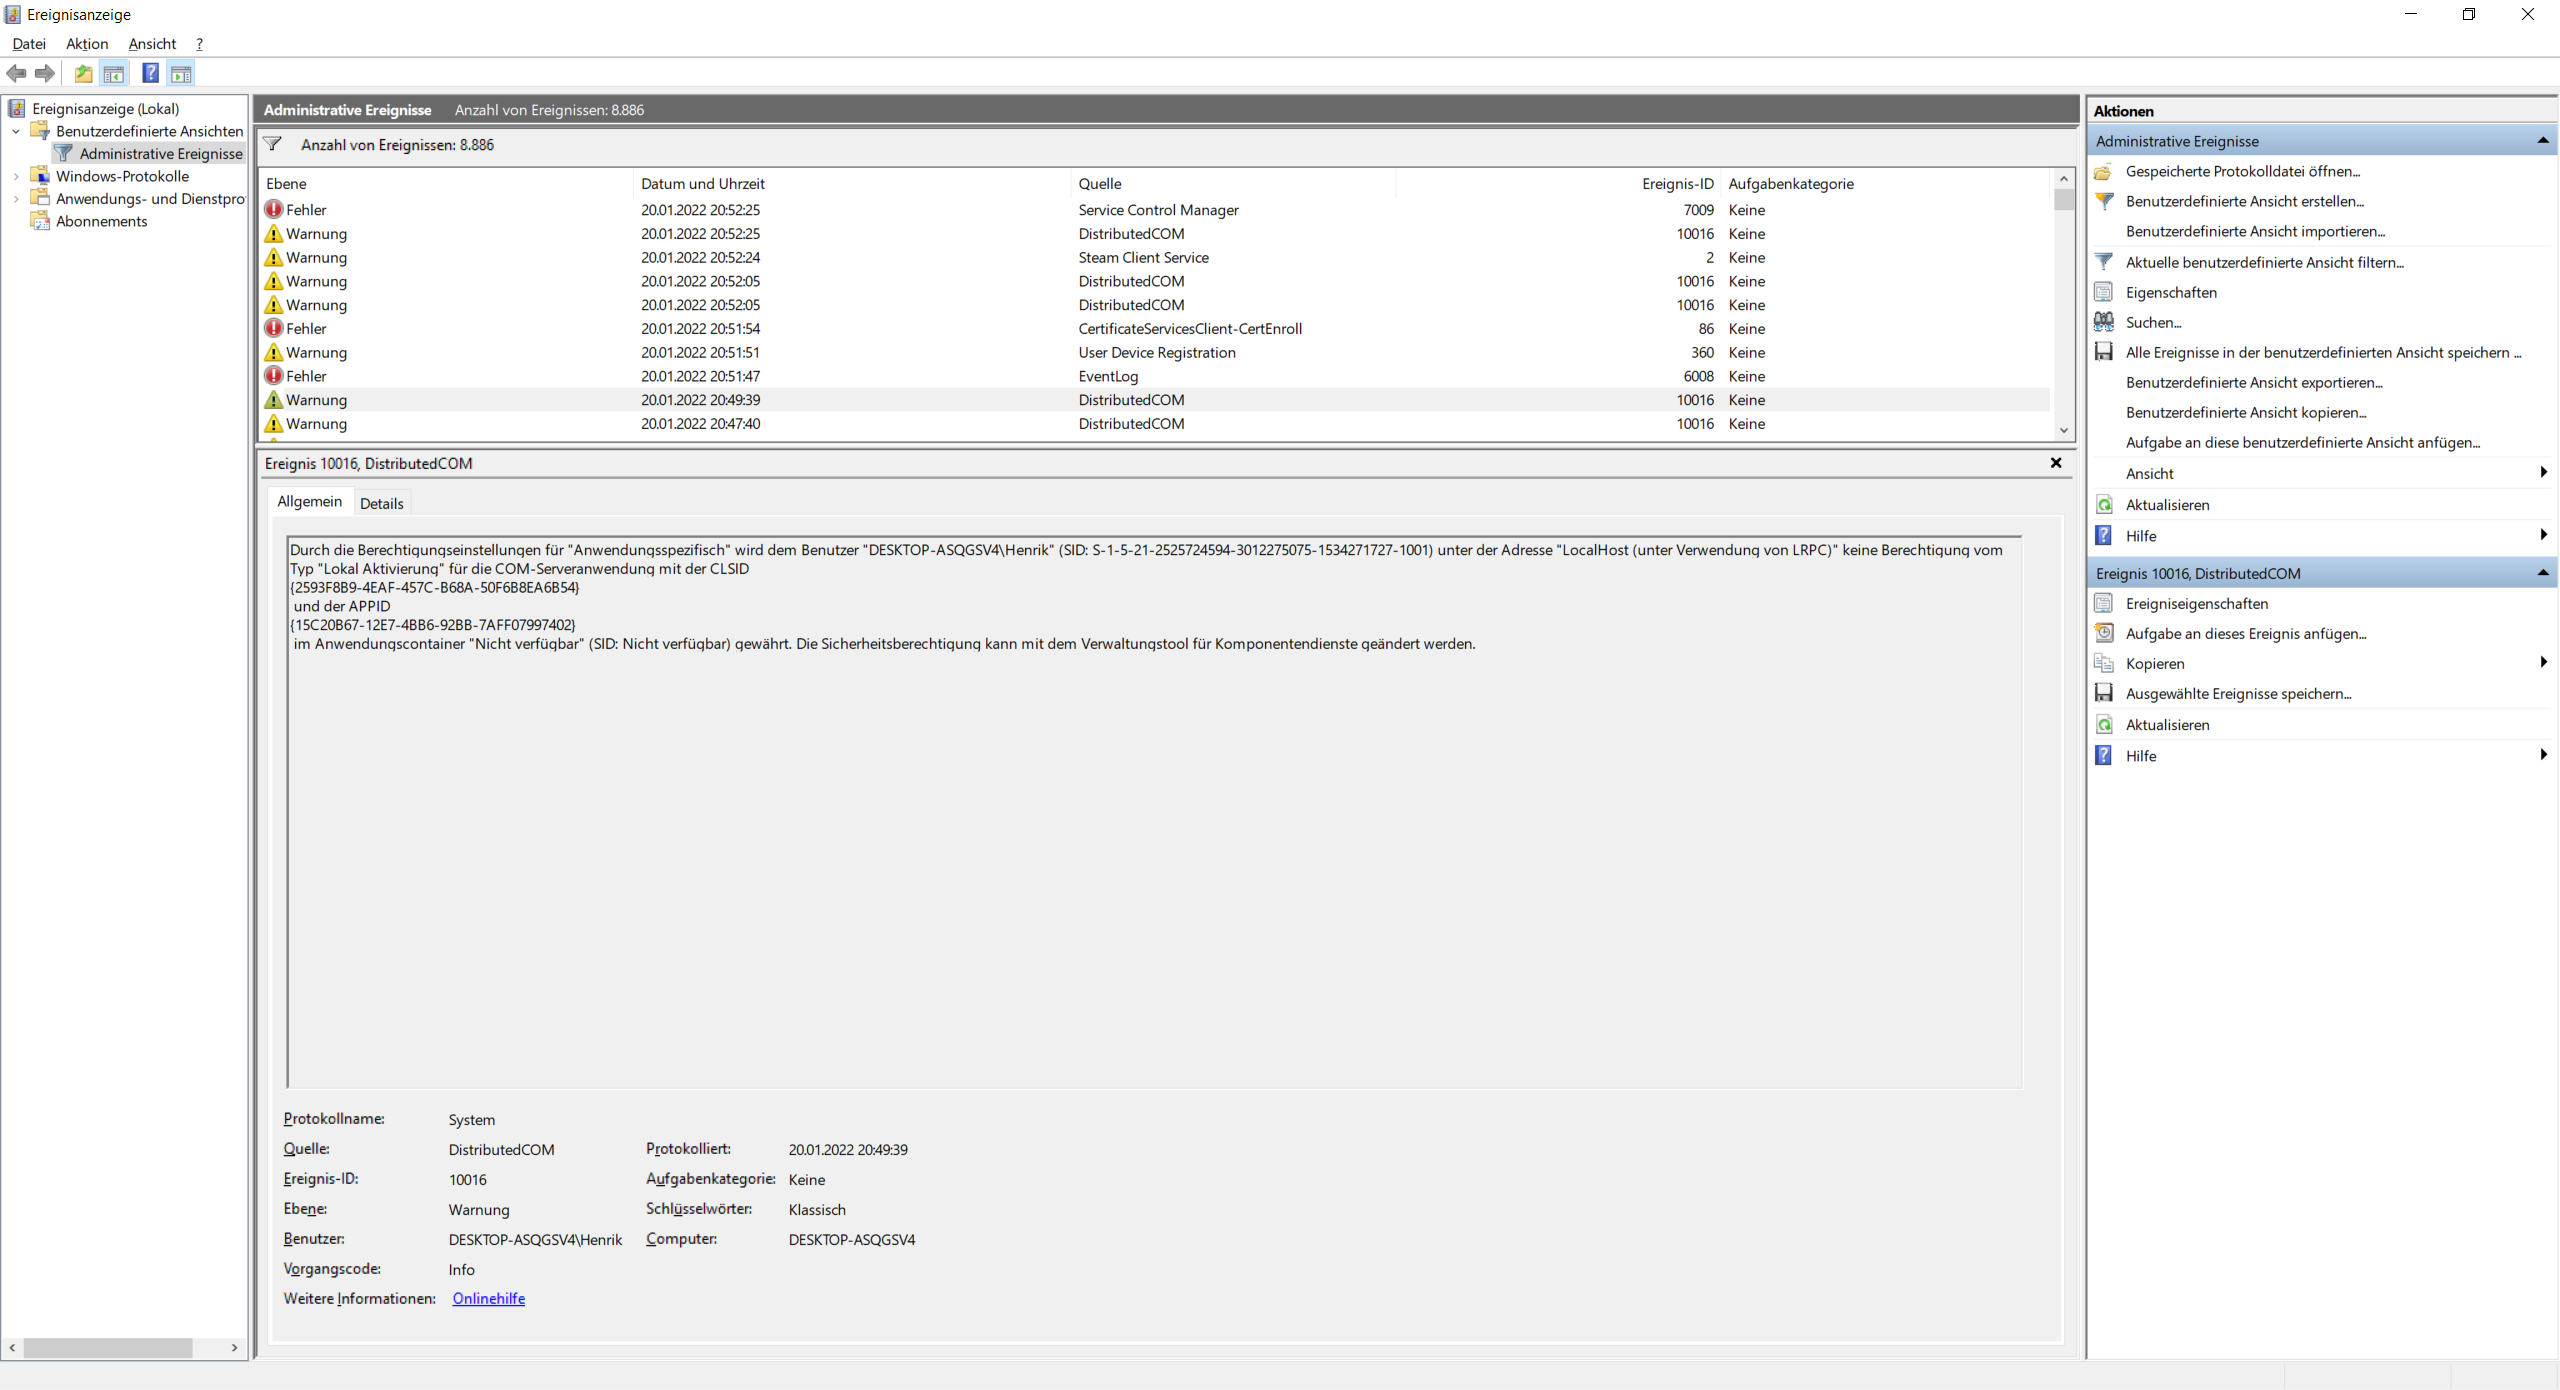
Task: Click the blue help toolbar icon
Action: click(150, 73)
